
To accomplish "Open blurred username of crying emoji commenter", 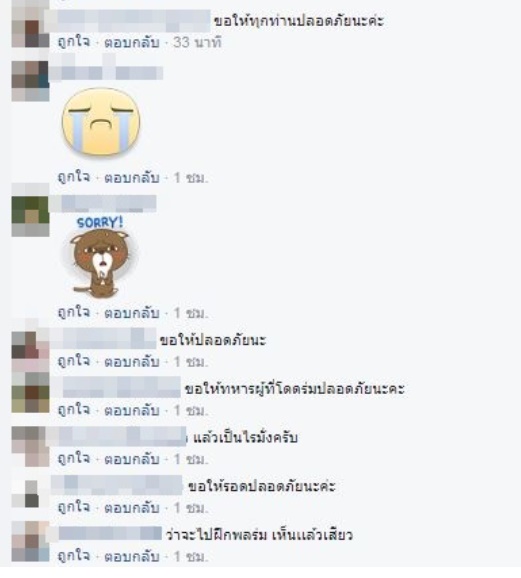I will pos(106,73).
